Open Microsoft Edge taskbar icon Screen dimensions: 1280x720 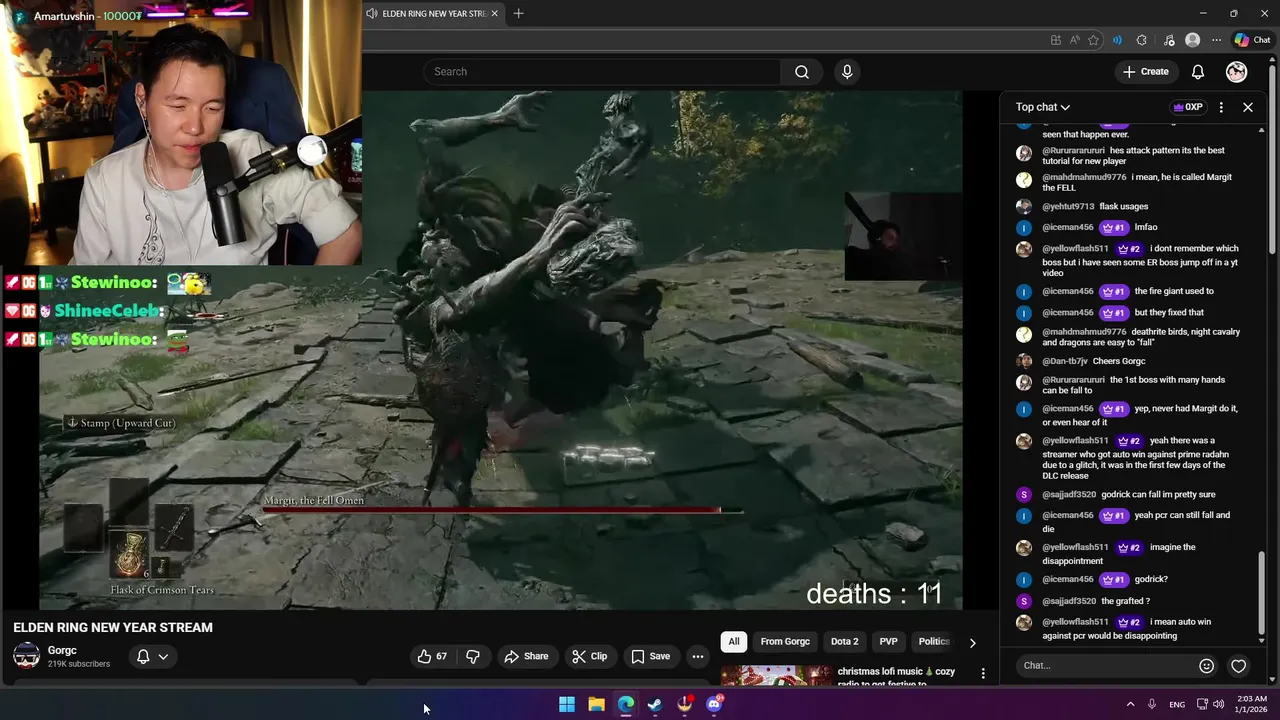click(626, 704)
